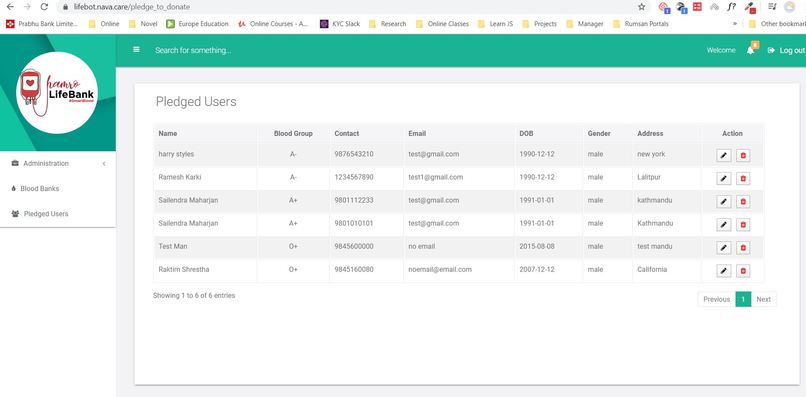Screen dimensions: 806x397
Task: Open the Learn JS bookmark folder
Action: point(496,24)
